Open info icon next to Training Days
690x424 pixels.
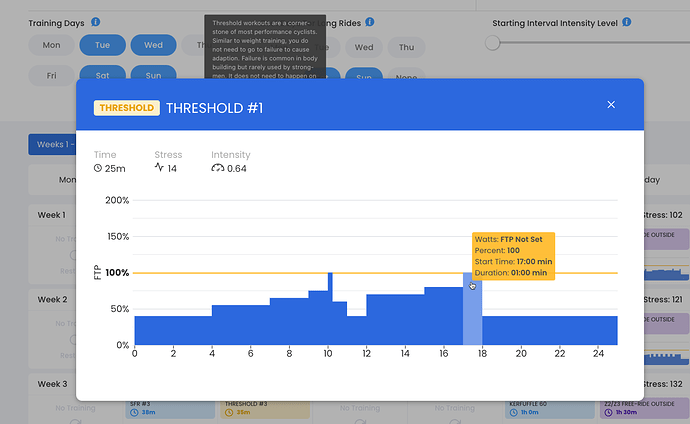(95, 22)
